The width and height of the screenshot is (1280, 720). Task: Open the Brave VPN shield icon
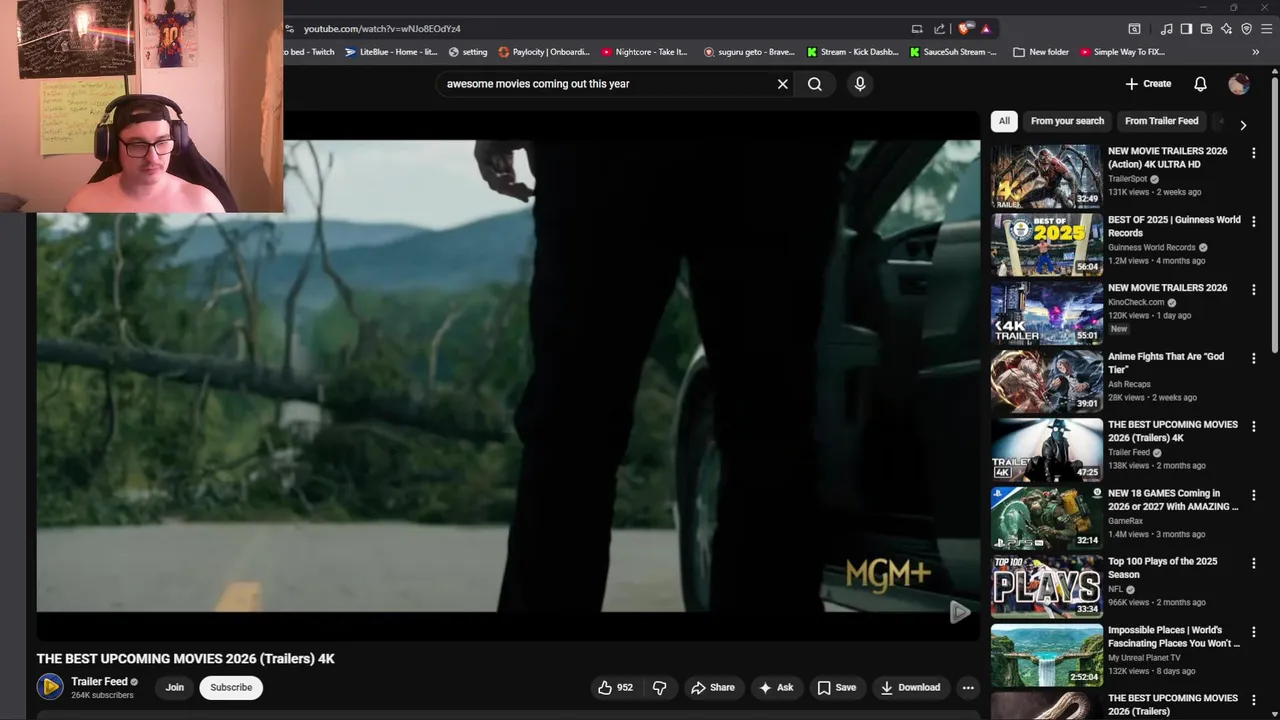click(x=1246, y=29)
